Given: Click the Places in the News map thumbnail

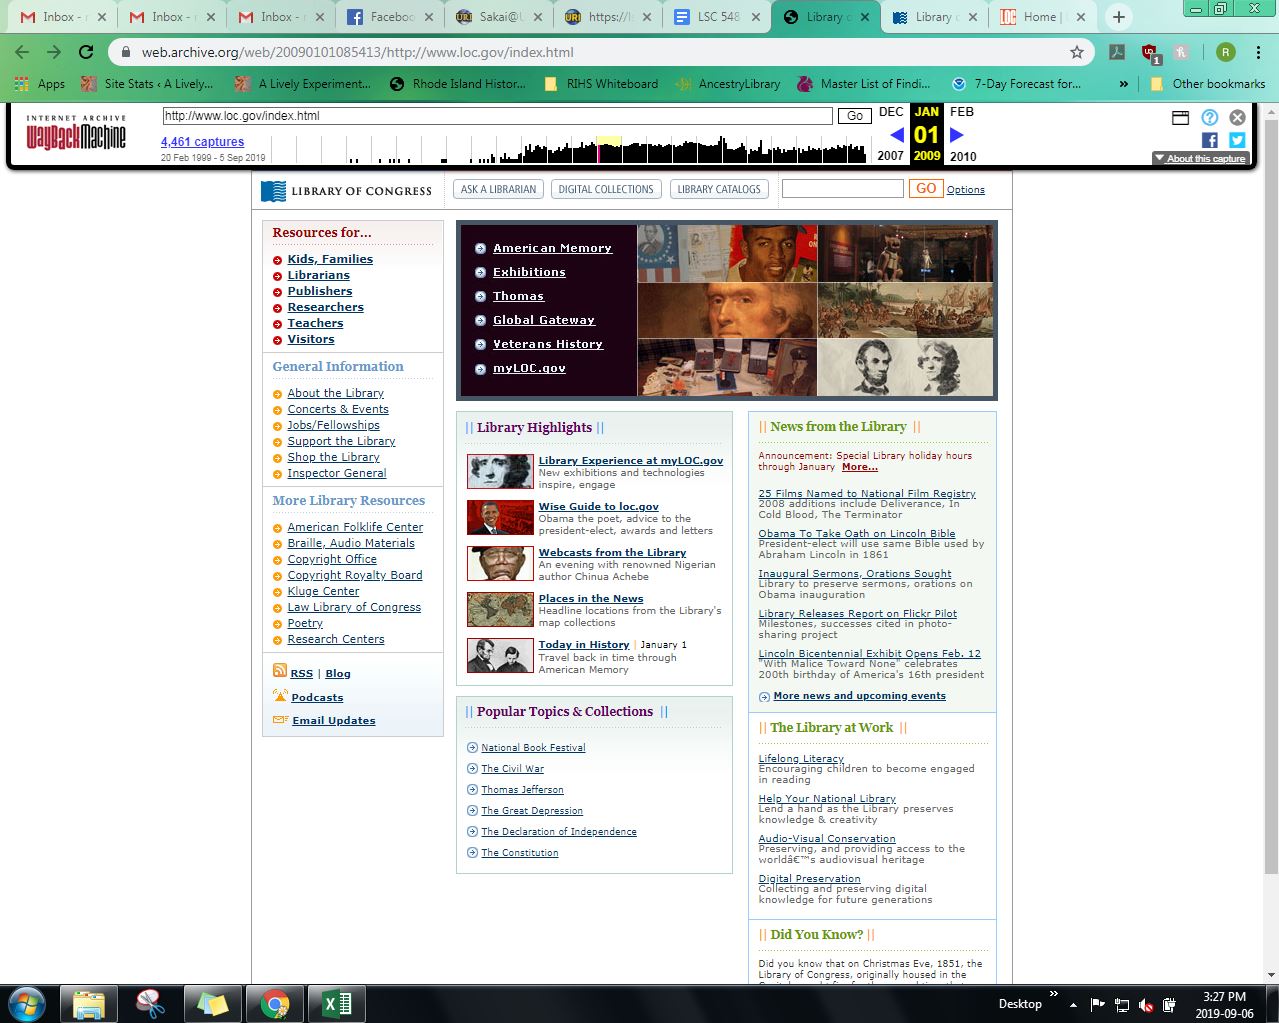Looking at the screenshot, I should point(500,609).
